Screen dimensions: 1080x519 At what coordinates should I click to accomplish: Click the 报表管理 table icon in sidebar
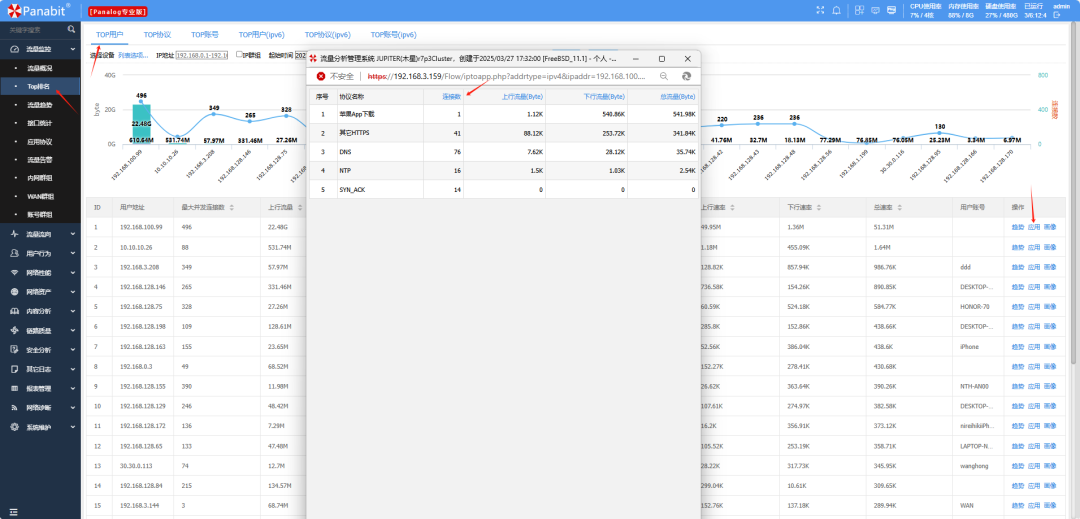click(14, 388)
